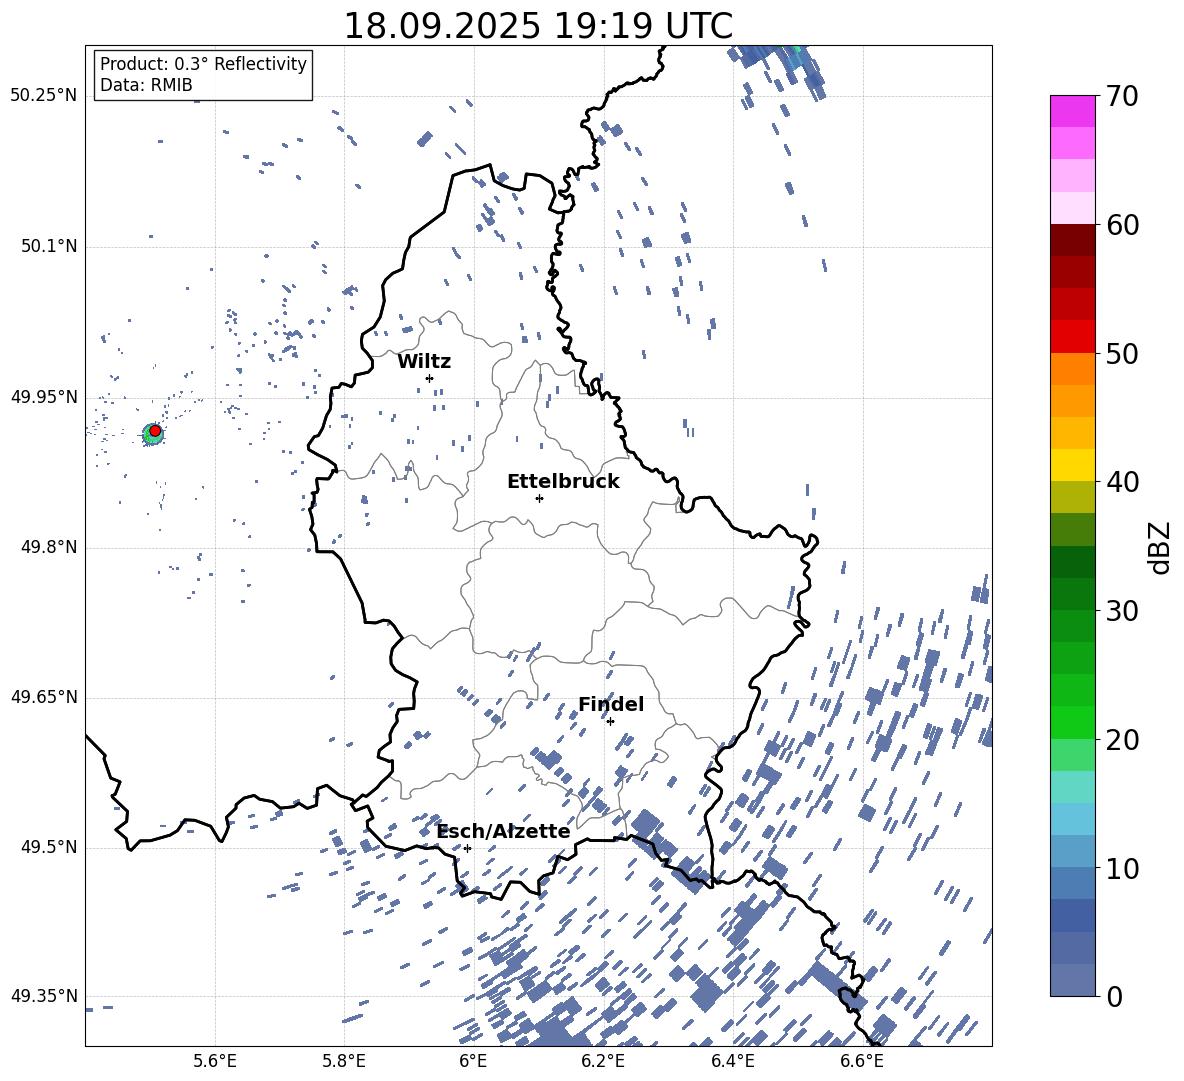Select the Esch/Alzette station label

503,831
